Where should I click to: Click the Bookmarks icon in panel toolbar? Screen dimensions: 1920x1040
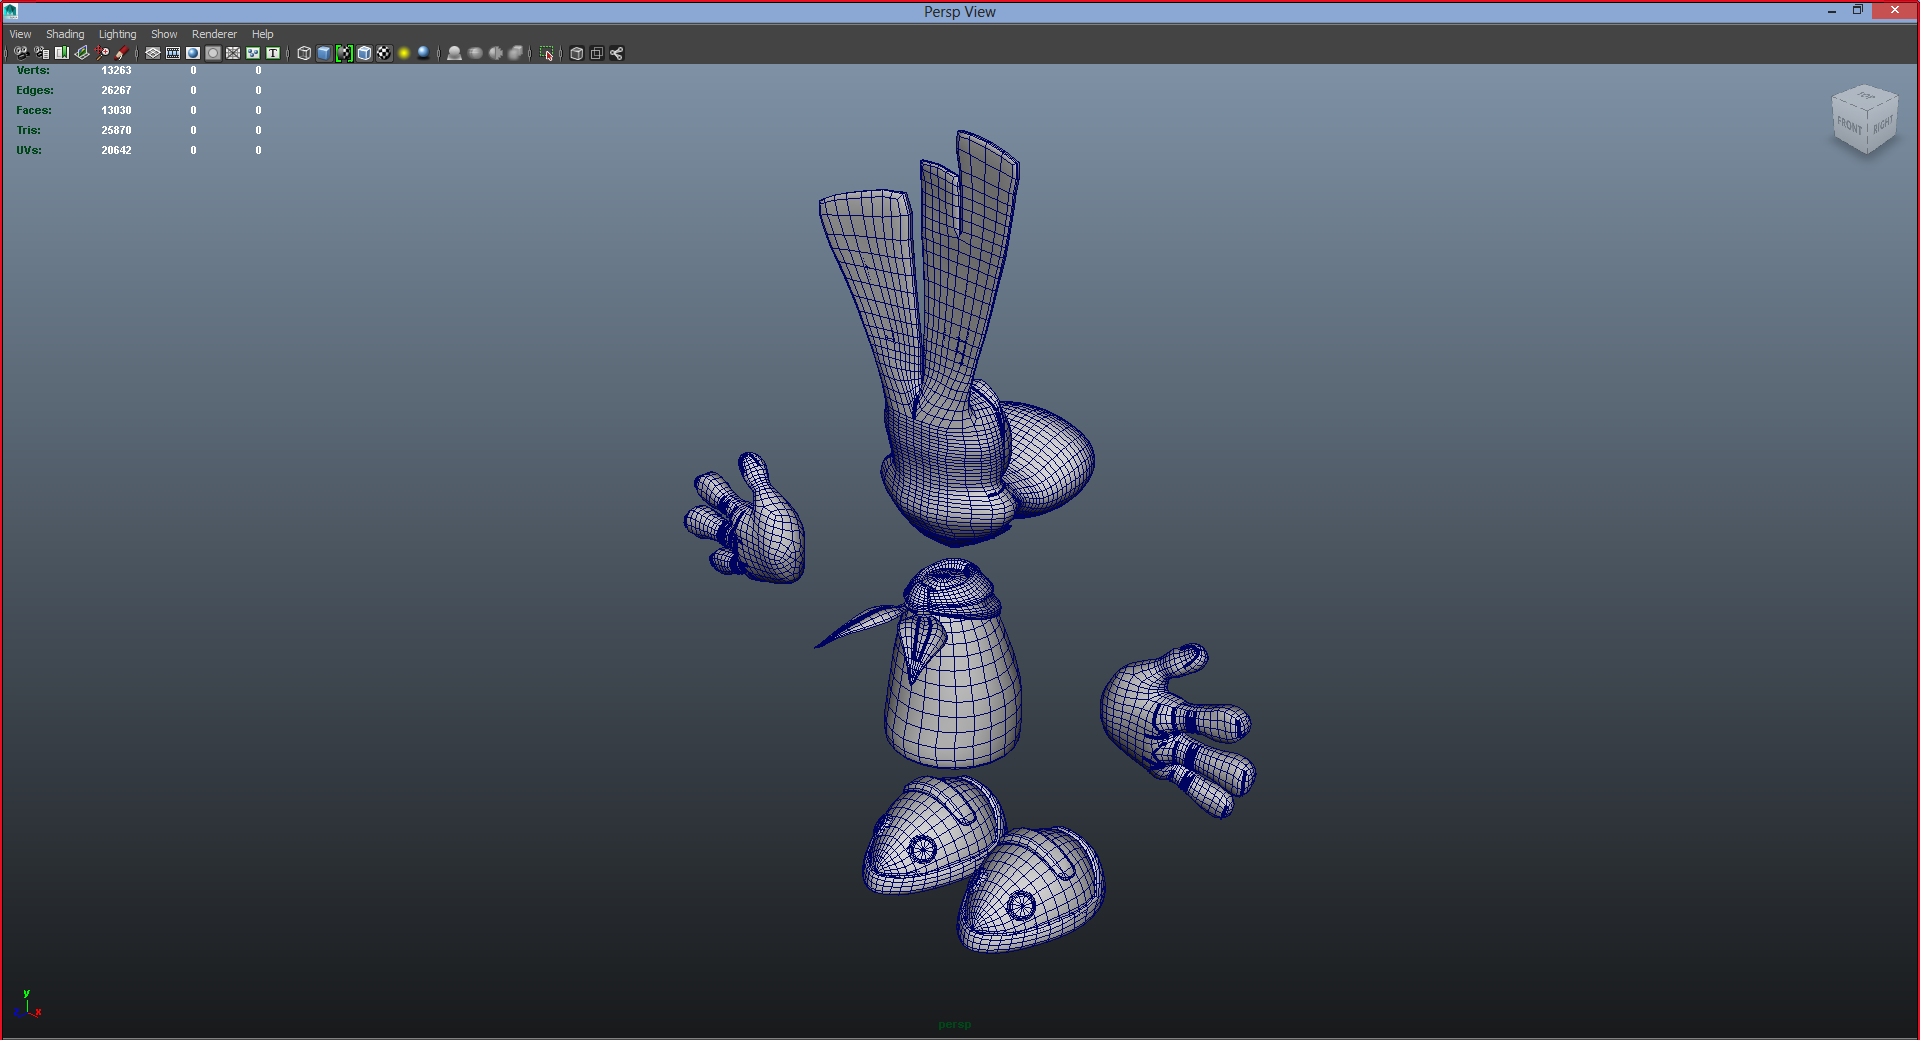pyautogui.click(x=62, y=53)
